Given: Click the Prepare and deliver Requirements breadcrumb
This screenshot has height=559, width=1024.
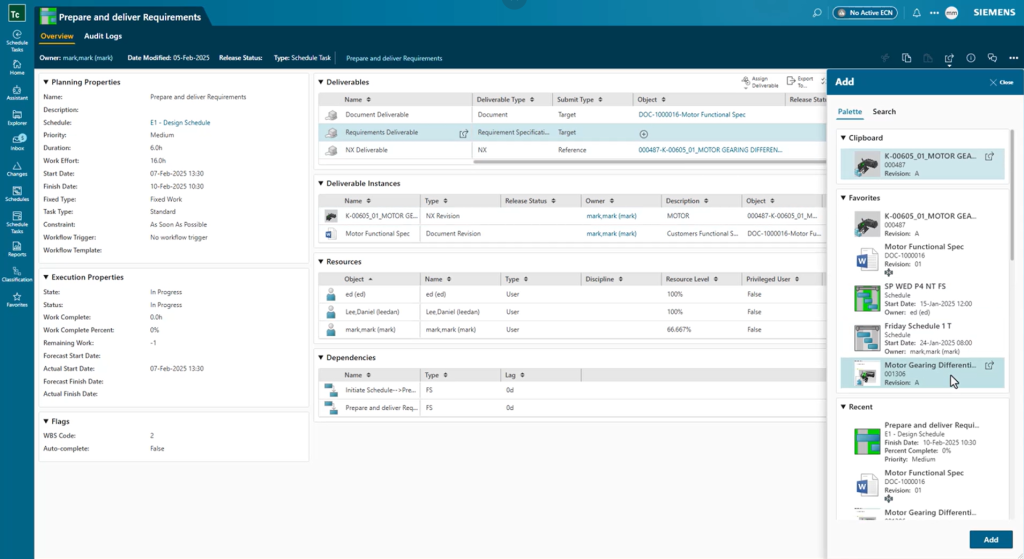Looking at the screenshot, I should 394,59.
